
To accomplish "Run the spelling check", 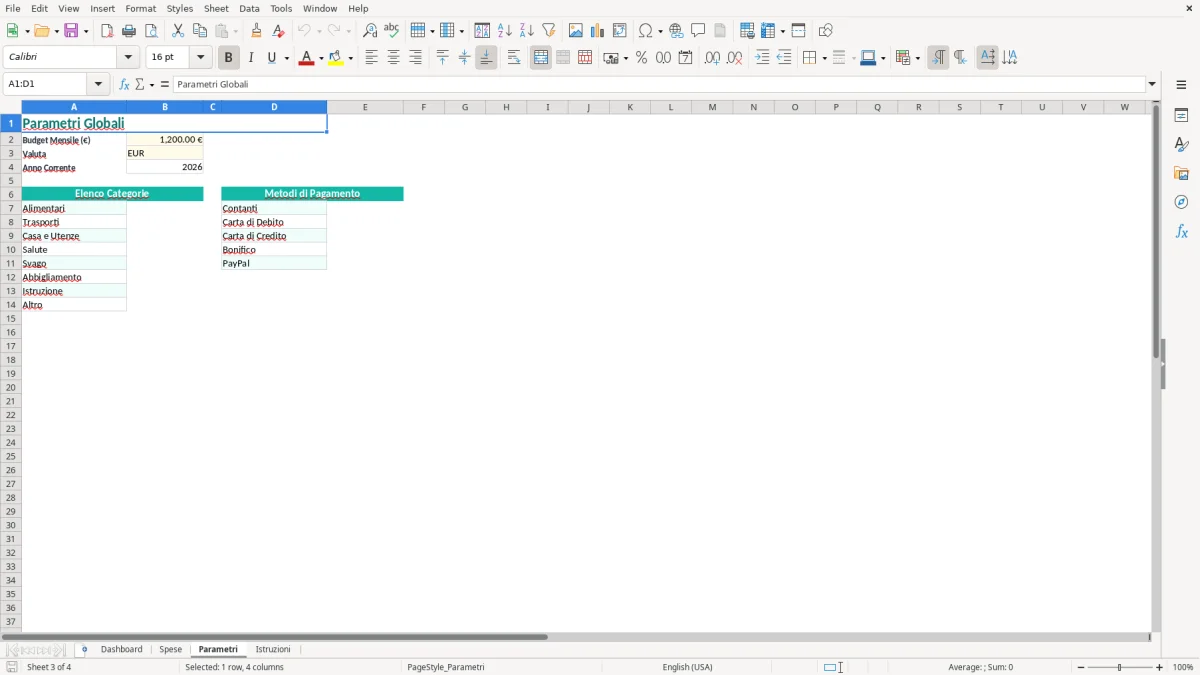I will point(392,31).
